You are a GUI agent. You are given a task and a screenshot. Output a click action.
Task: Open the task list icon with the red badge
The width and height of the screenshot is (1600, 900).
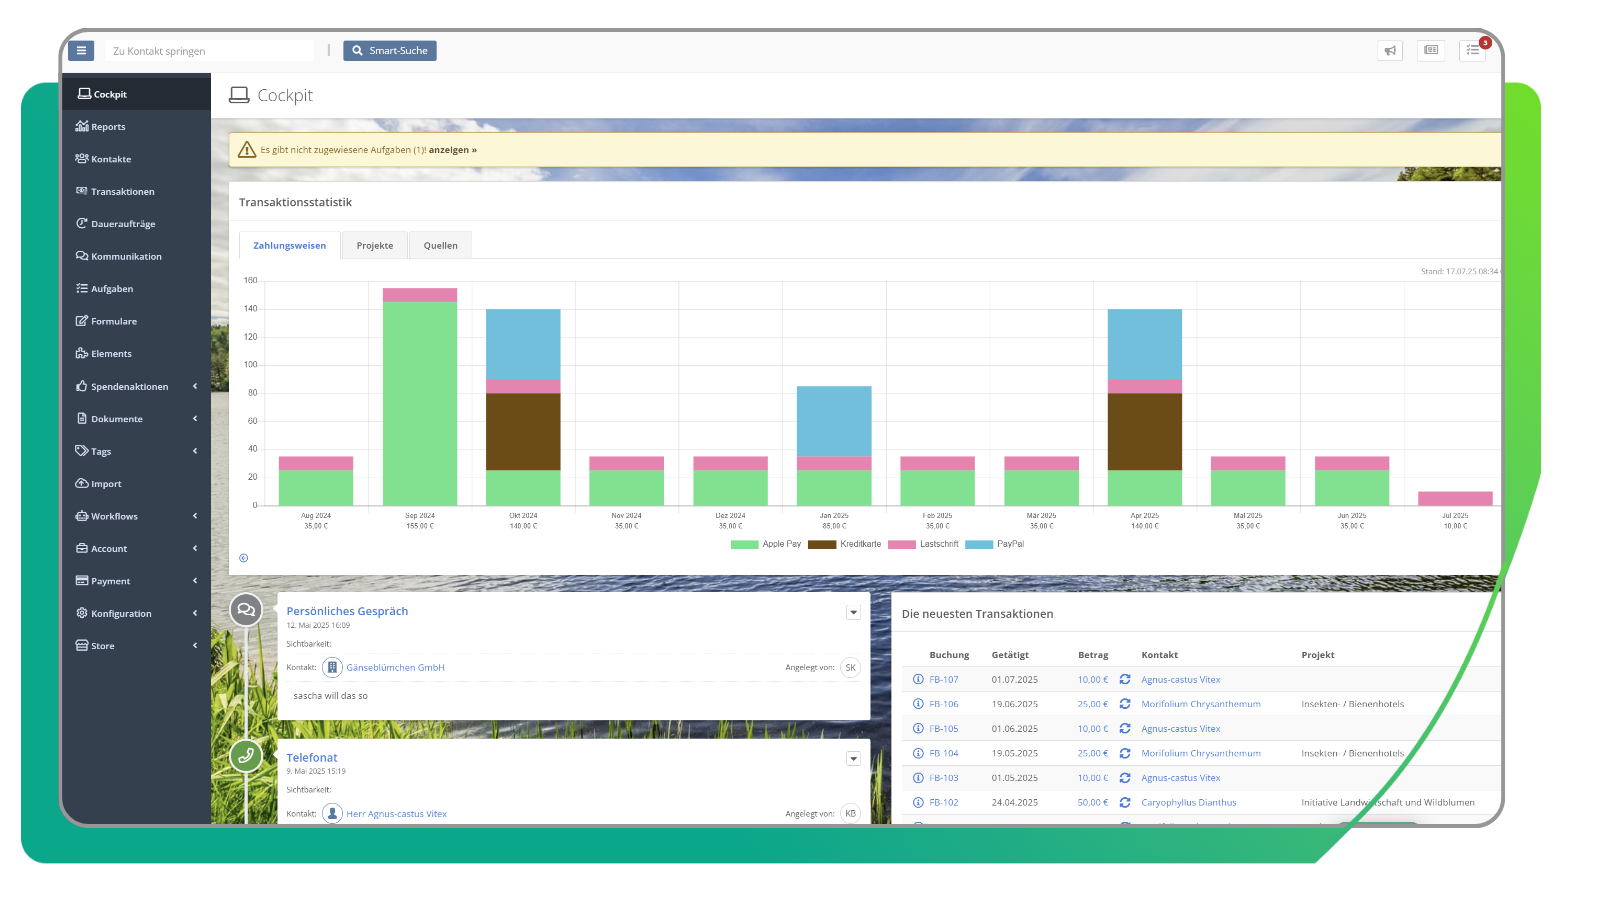[x=1471, y=50]
